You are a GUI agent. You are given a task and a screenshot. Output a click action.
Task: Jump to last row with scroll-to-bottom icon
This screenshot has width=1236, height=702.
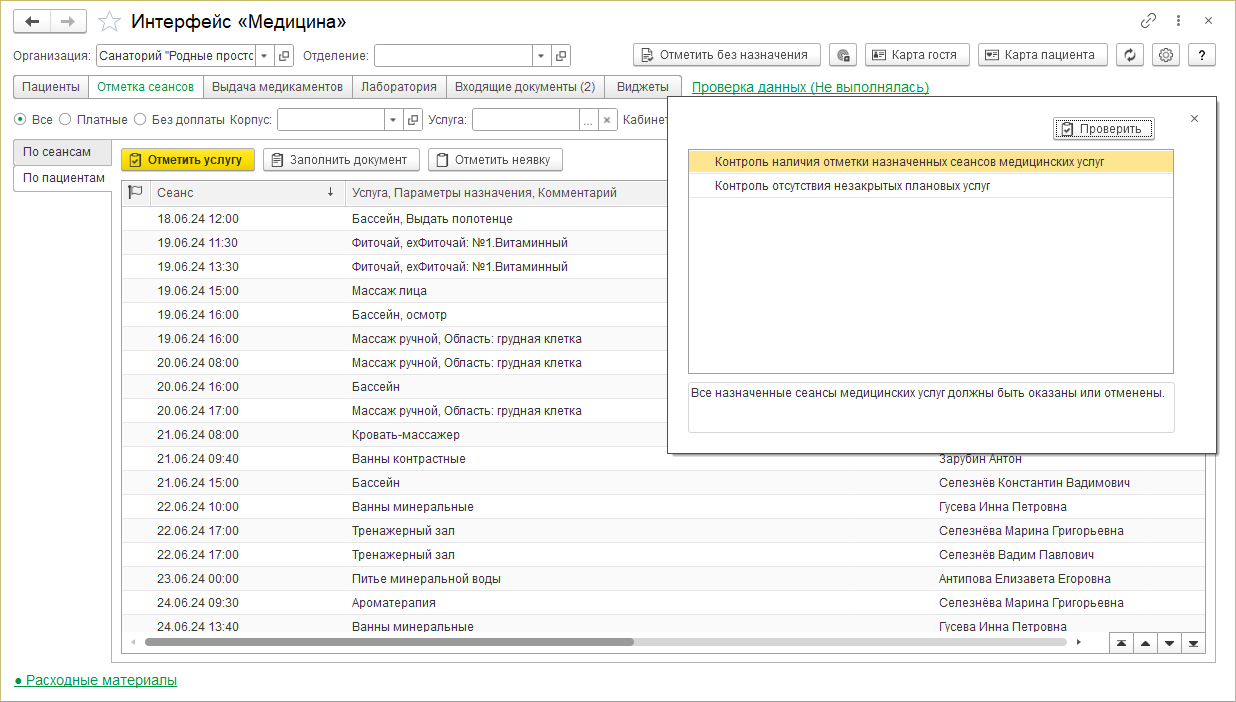coord(1193,643)
